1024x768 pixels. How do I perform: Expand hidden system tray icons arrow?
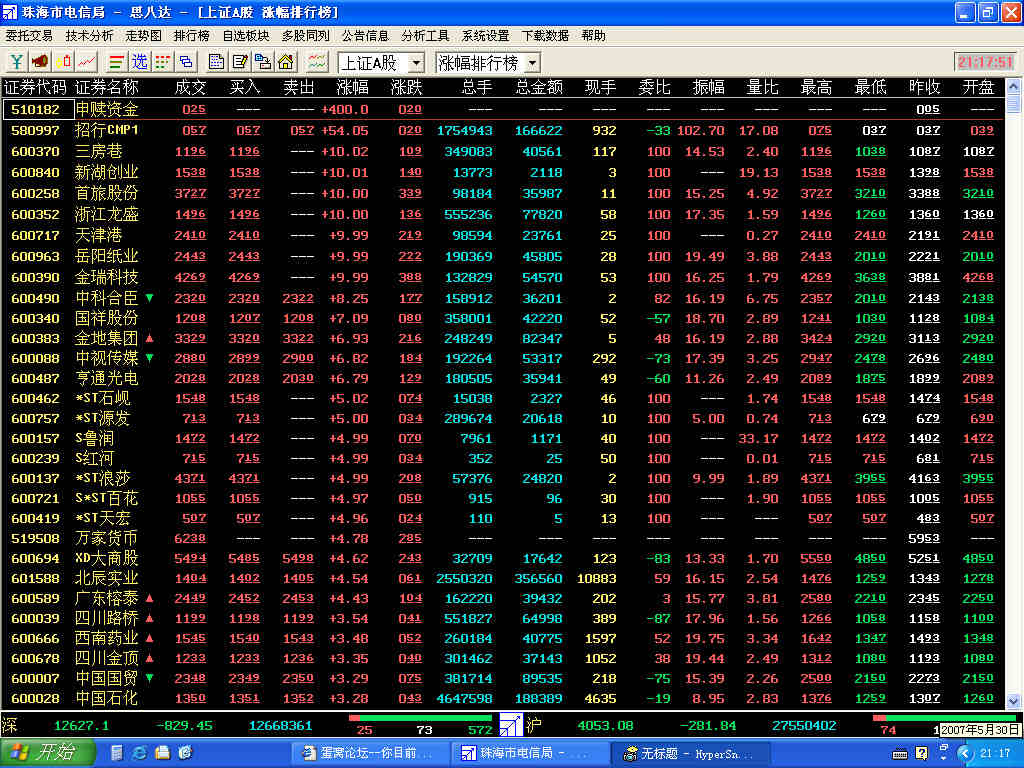click(966, 754)
